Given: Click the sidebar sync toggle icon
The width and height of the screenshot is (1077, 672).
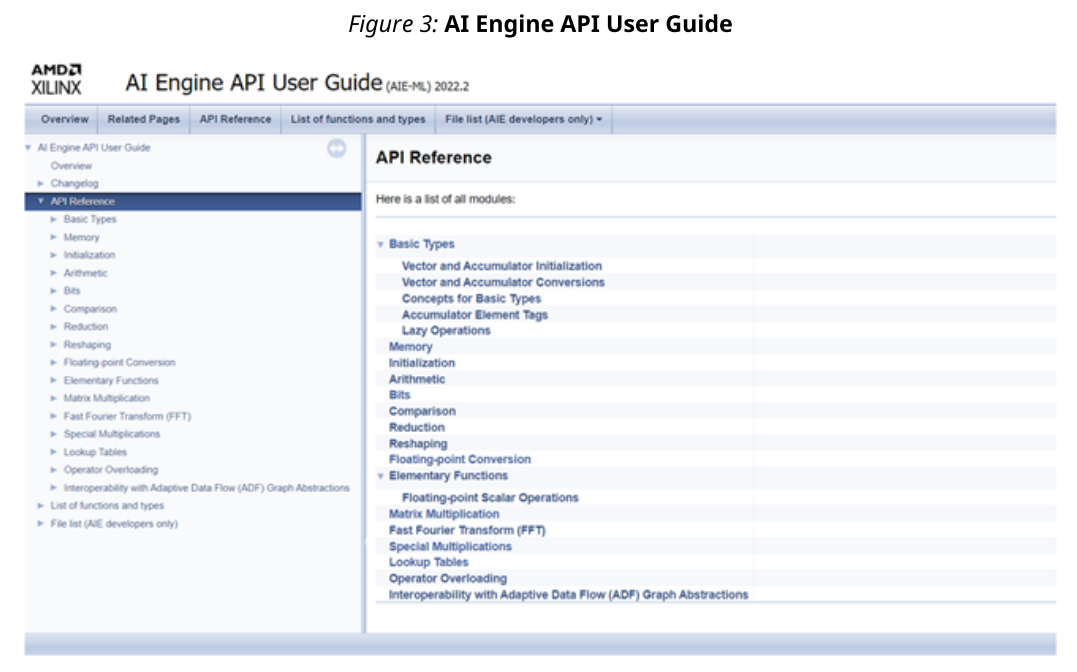Looking at the screenshot, I should 336,148.
